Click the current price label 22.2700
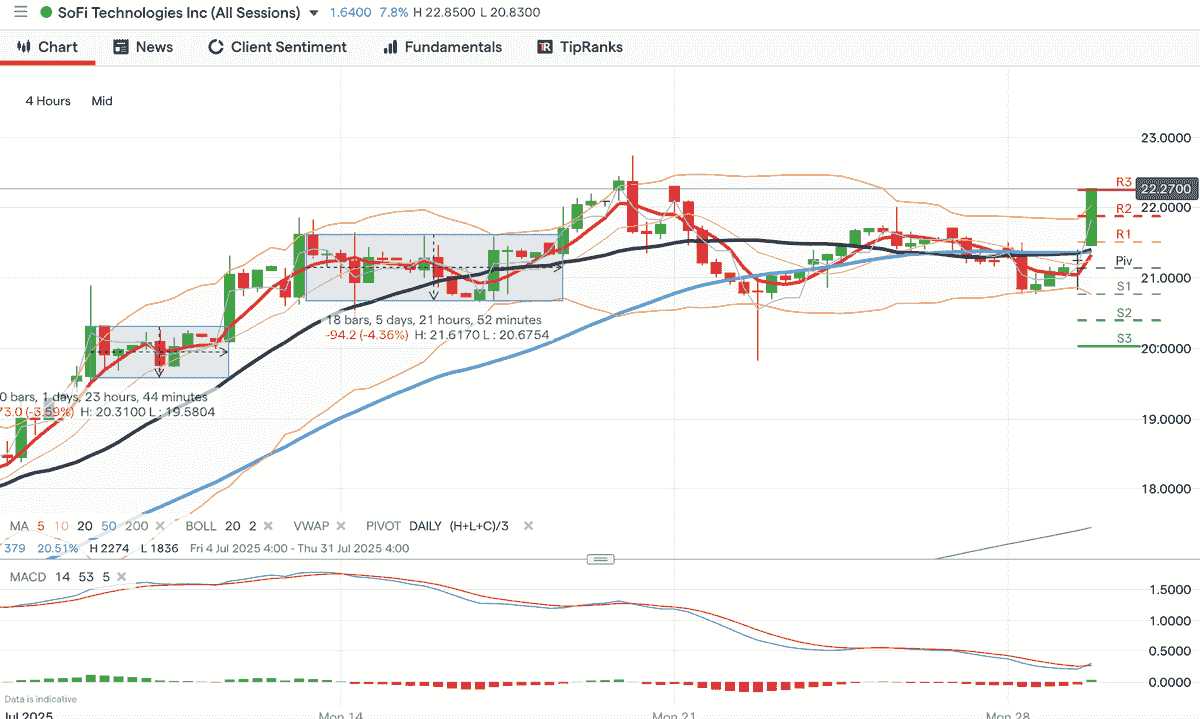 point(1166,189)
